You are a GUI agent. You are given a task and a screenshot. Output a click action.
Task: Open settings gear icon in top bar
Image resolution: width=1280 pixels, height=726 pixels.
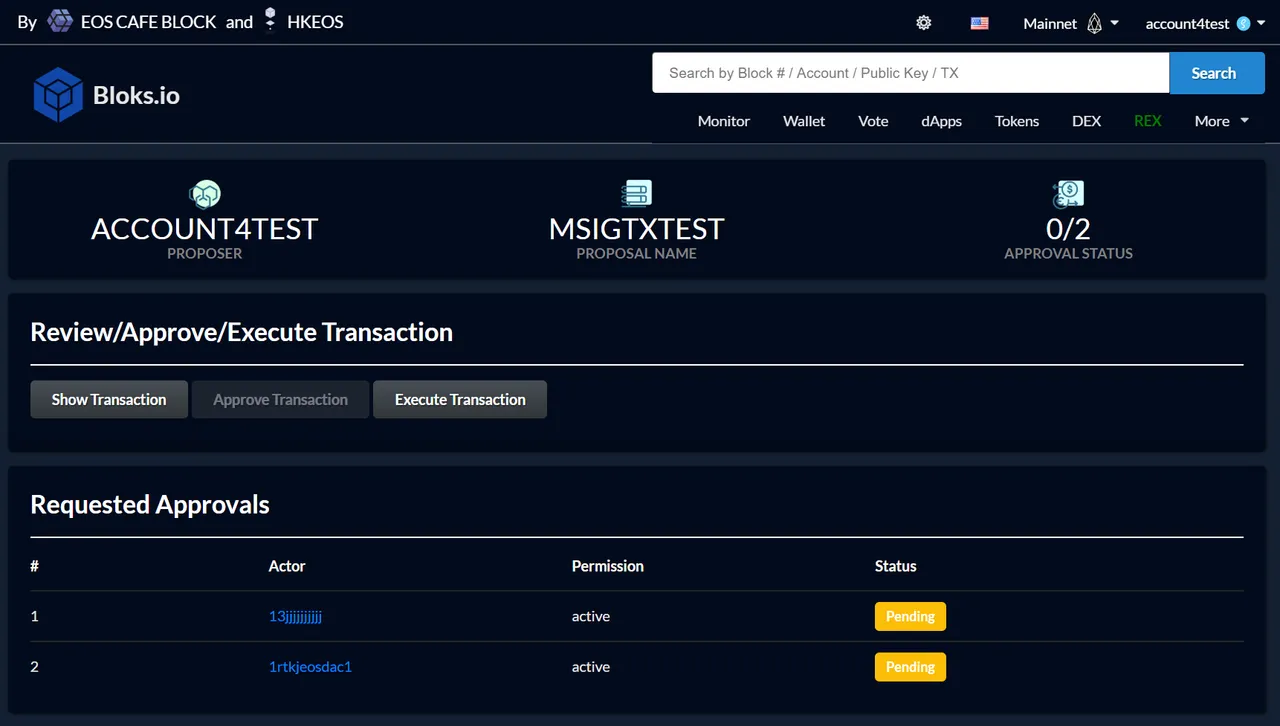click(x=923, y=23)
